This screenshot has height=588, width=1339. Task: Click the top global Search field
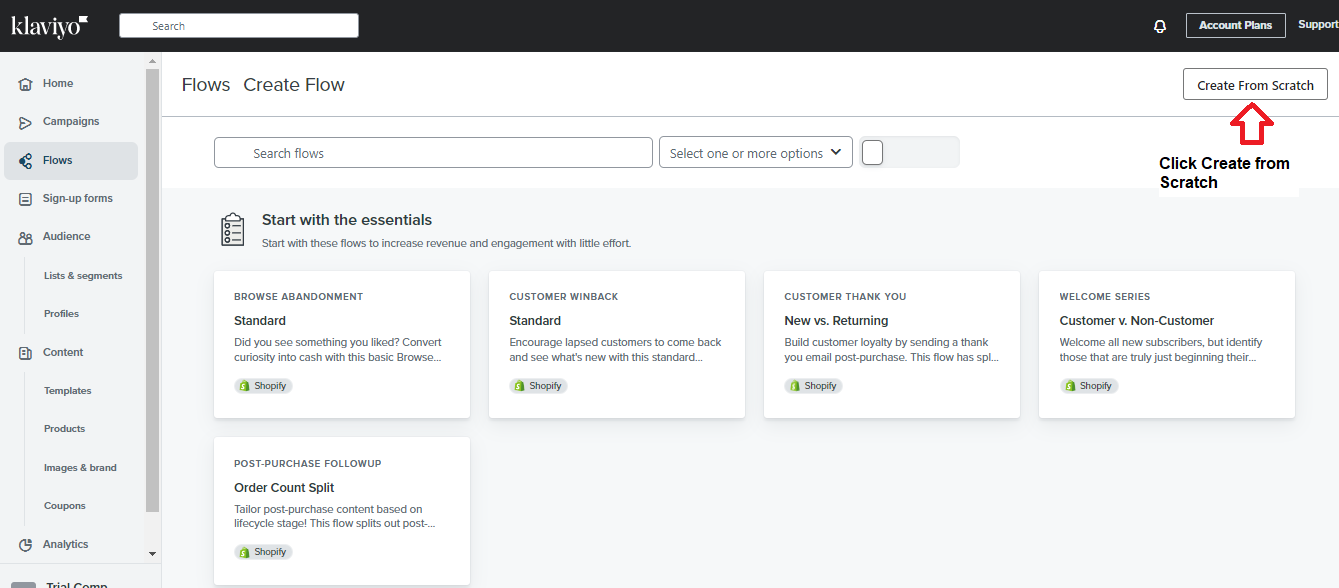coord(239,26)
